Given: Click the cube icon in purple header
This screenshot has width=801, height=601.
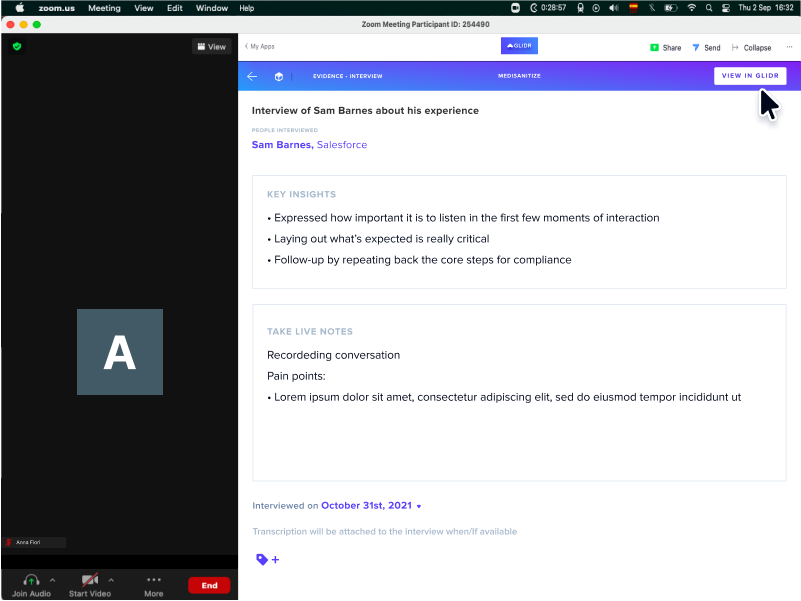Looking at the screenshot, I should [x=278, y=77].
